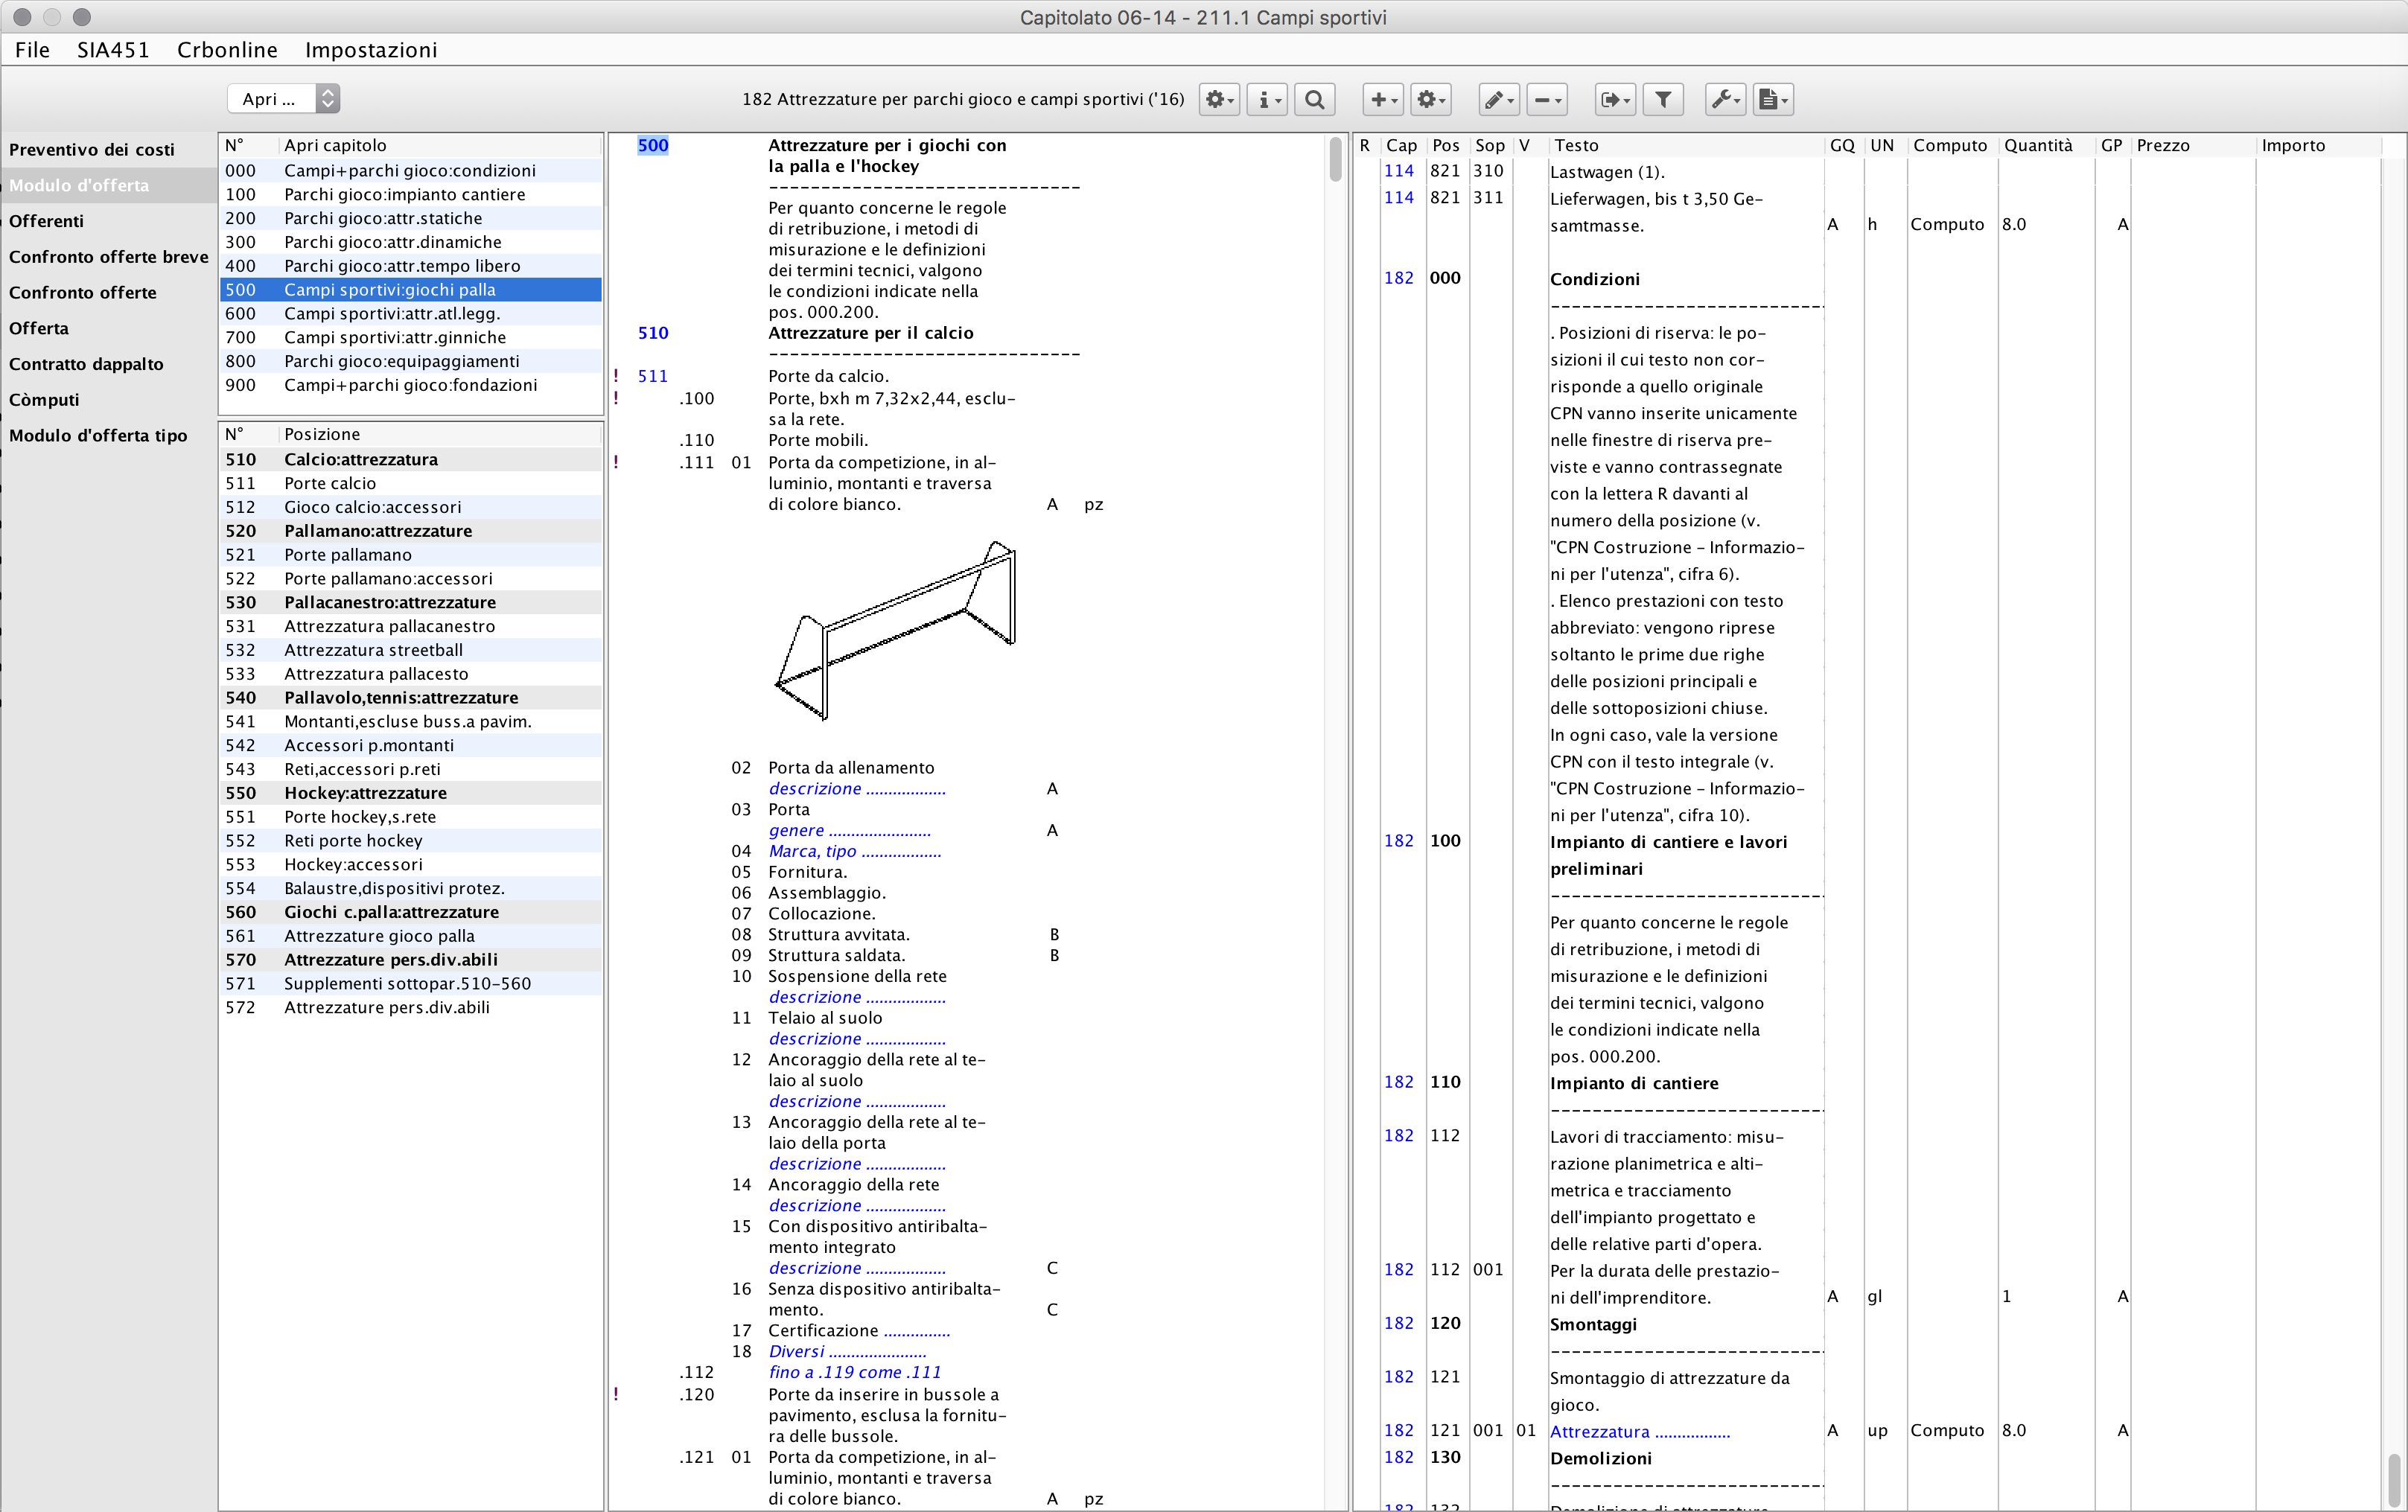Click the blue 511 position number

653,376
